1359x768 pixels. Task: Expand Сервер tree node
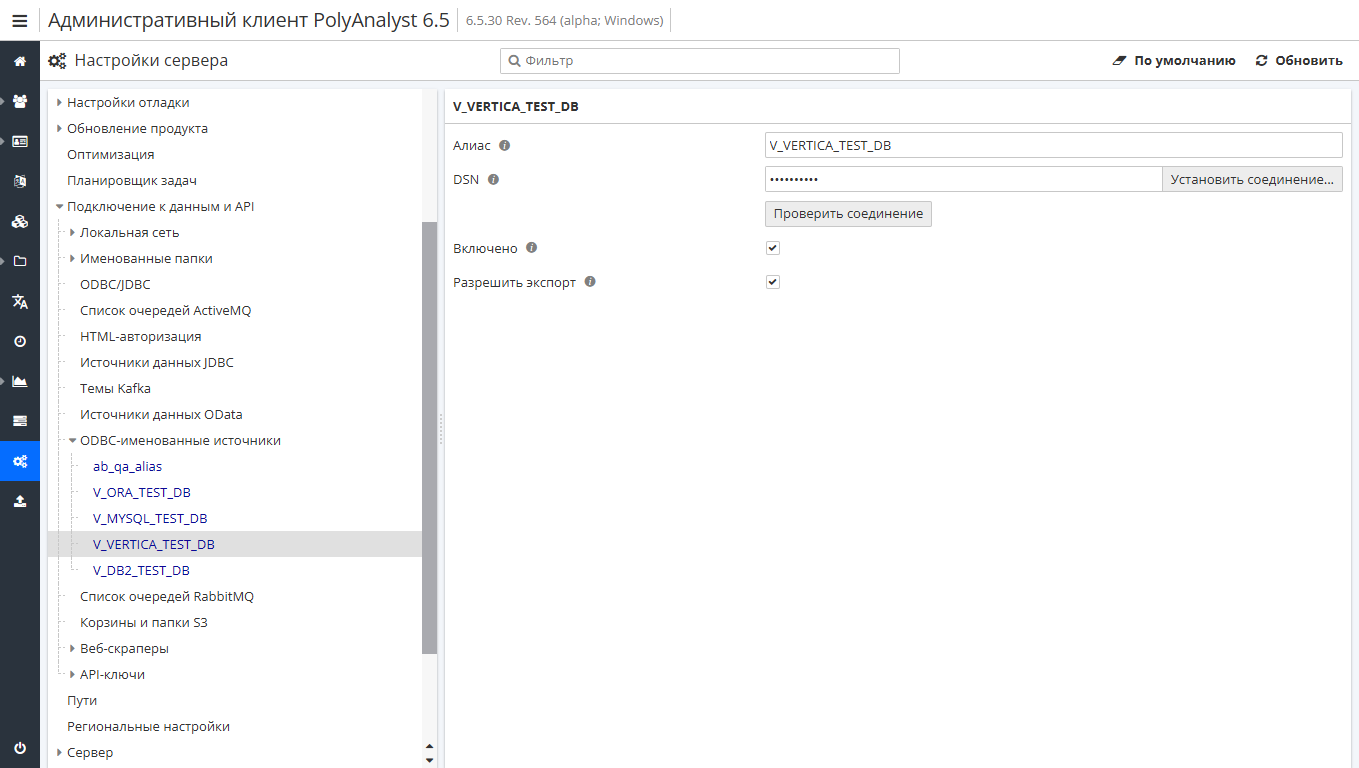click(59, 752)
